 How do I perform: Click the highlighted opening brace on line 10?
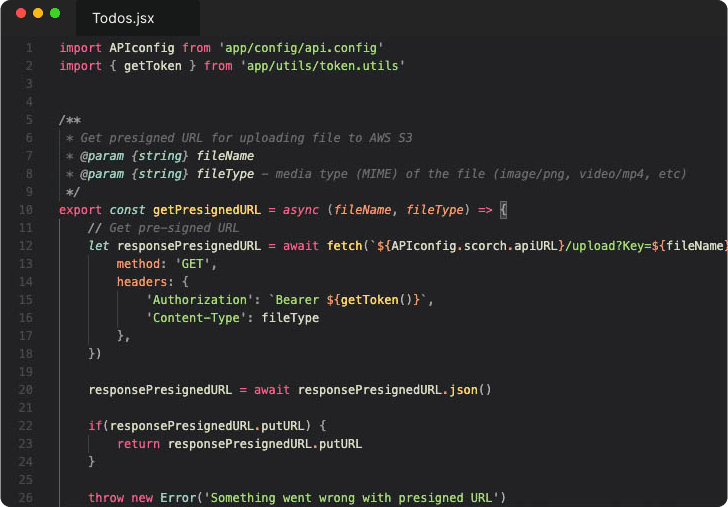pos(503,210)
